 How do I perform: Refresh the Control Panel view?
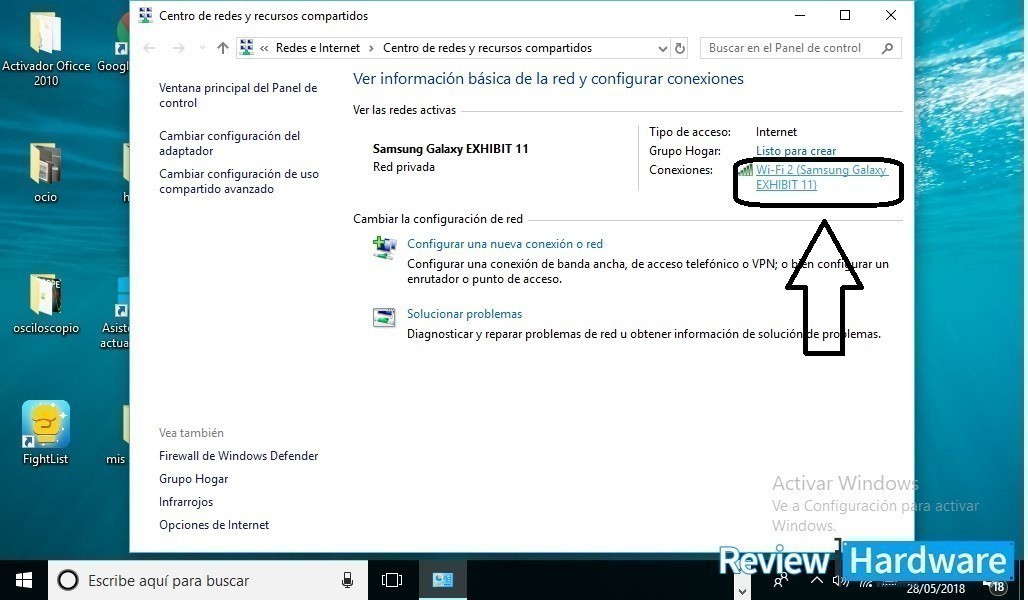click(x=680, y=49)
